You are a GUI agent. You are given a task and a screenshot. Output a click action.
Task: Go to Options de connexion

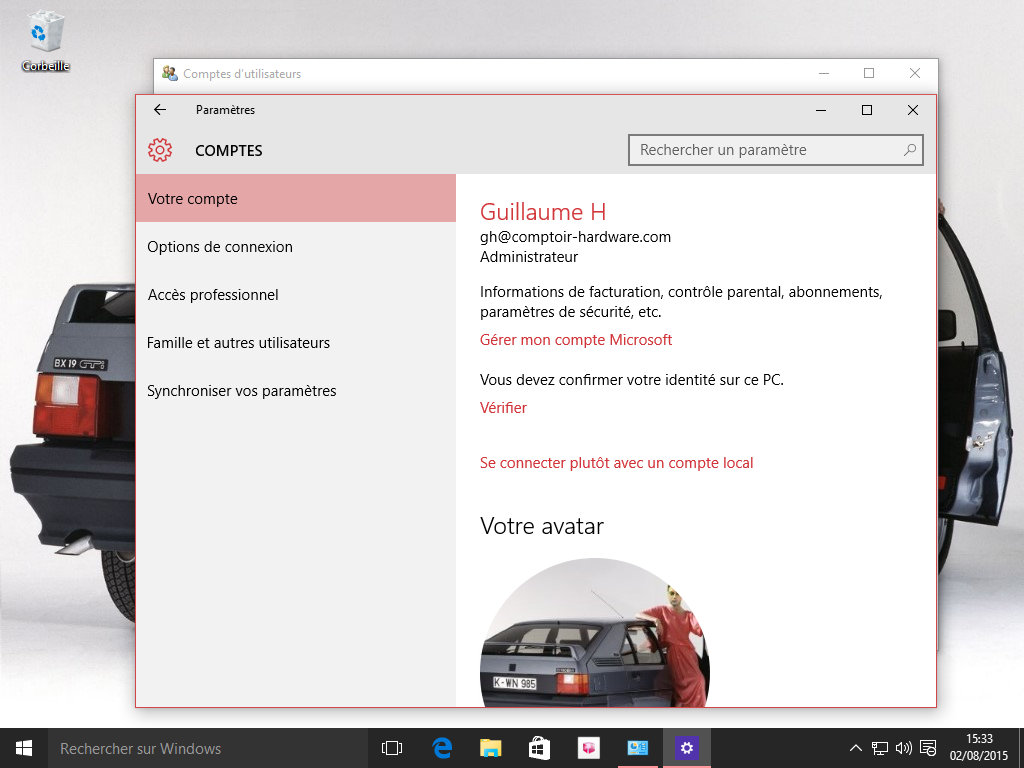pos(220,247)
